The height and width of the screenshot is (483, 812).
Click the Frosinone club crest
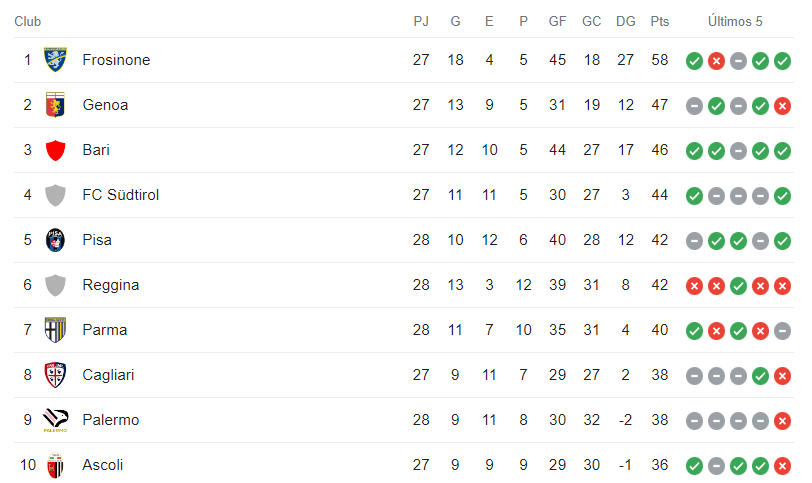55,60
